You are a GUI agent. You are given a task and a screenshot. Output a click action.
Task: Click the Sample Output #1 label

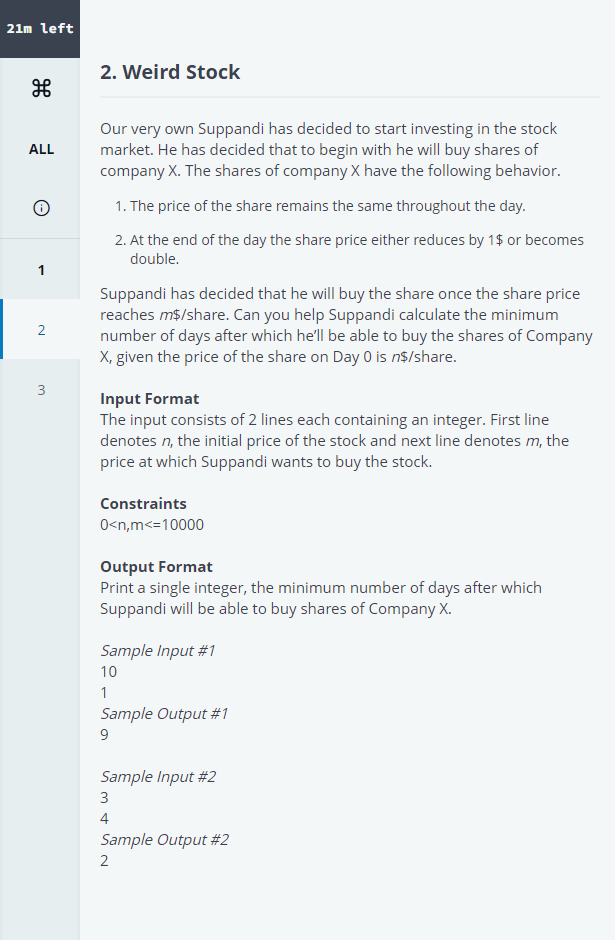tap(164, 713)
